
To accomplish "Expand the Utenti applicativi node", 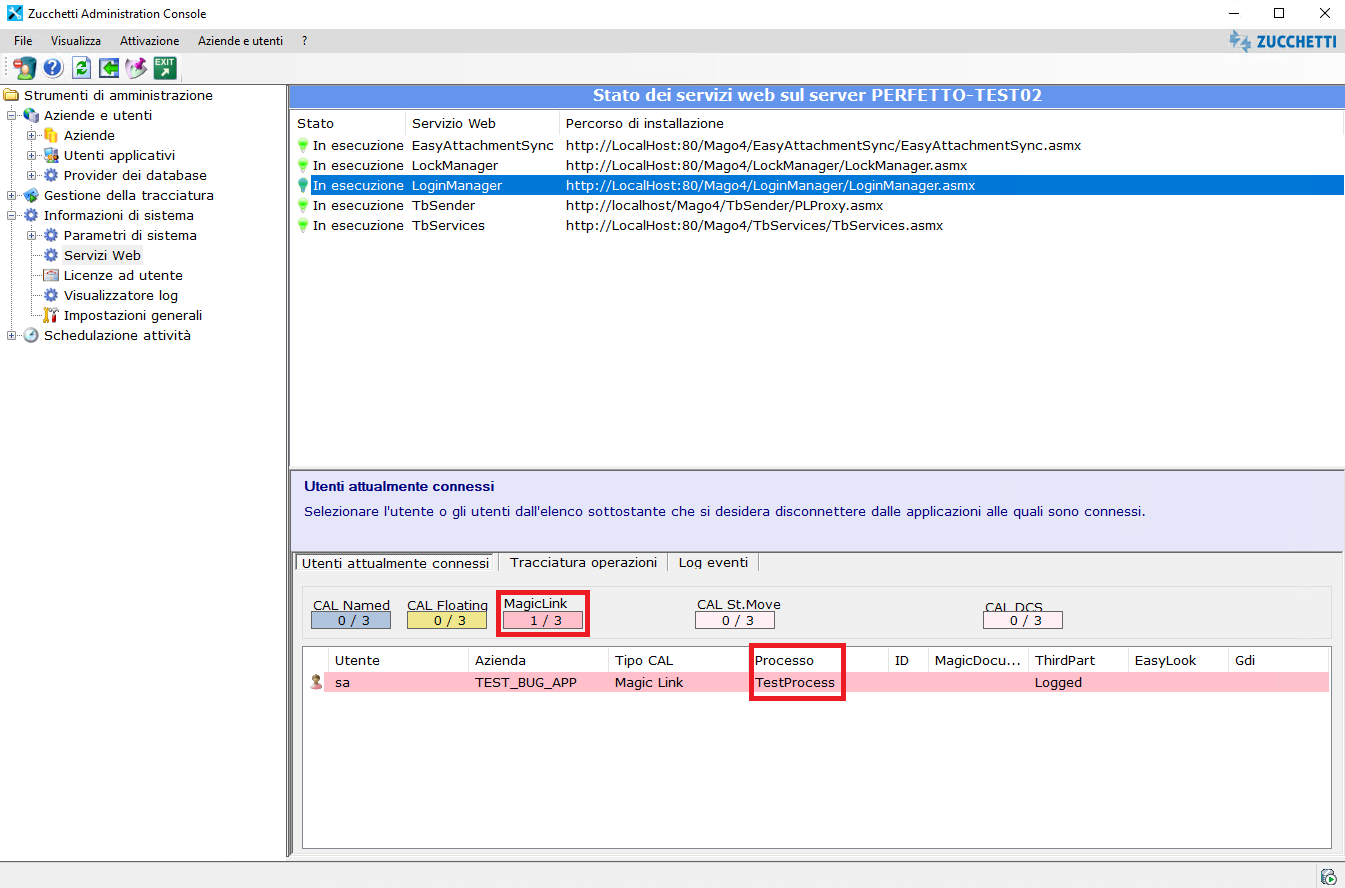I will (x=32, y=155).
